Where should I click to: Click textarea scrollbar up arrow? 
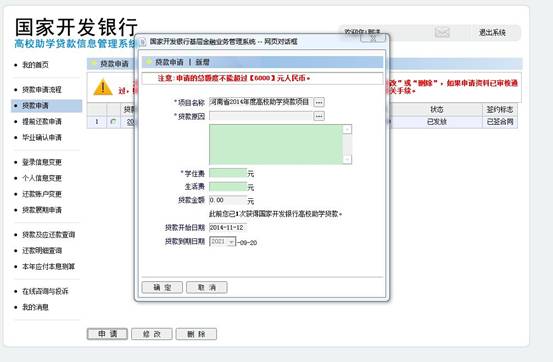[x=347, y=129]
